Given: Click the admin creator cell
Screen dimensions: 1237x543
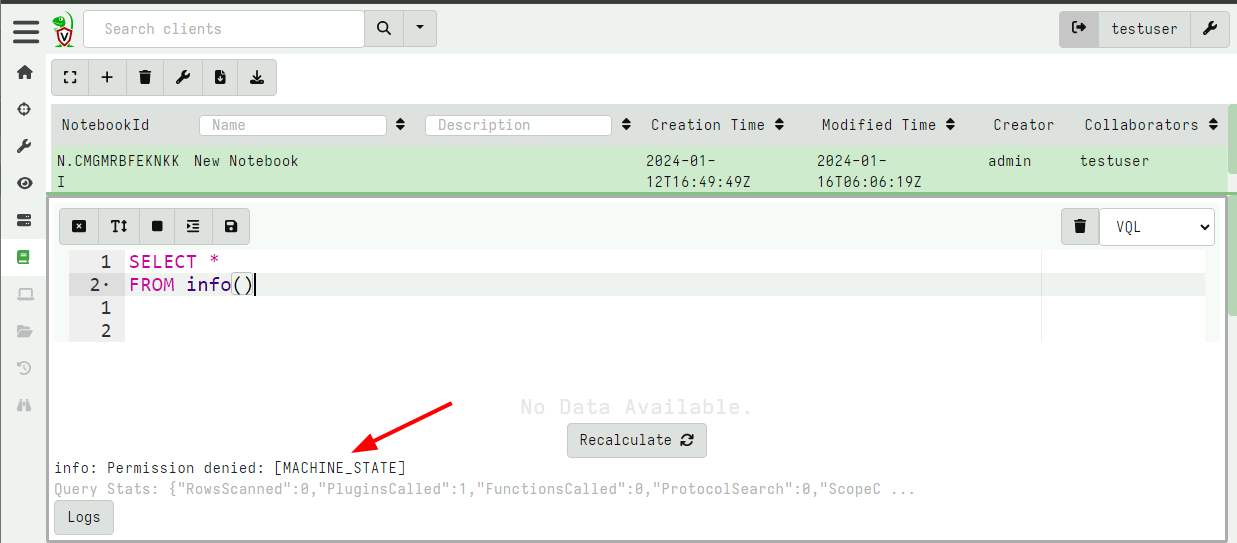Looking at the screenshot, I should coord(1009,161).
